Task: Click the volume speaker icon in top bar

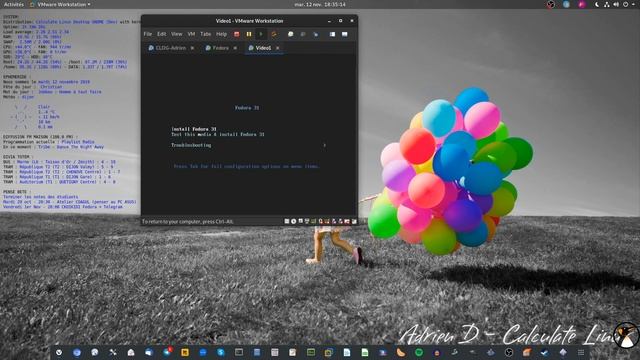Action: click(616, 4)
